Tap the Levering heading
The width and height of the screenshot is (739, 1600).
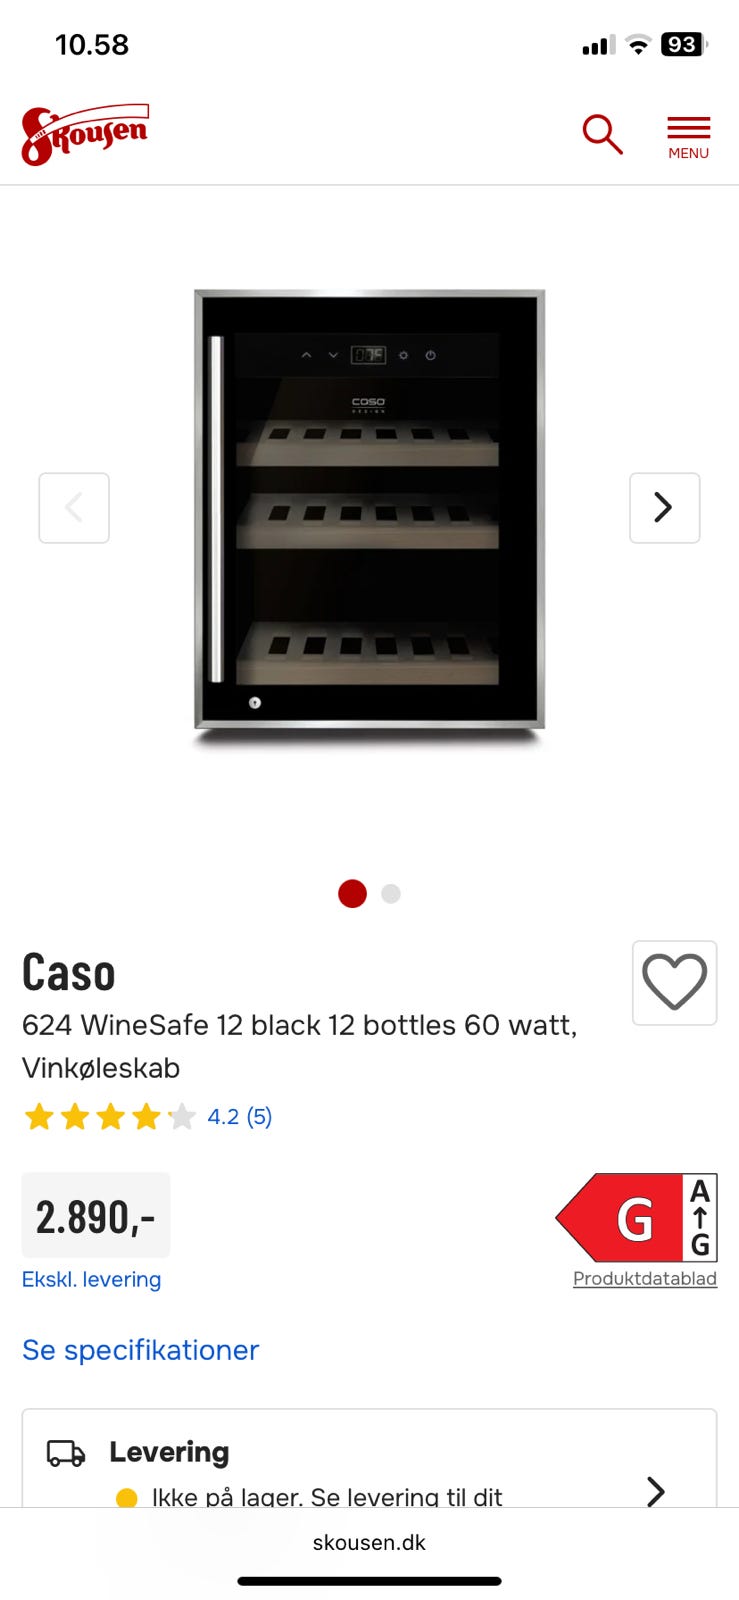(169, 1452)
